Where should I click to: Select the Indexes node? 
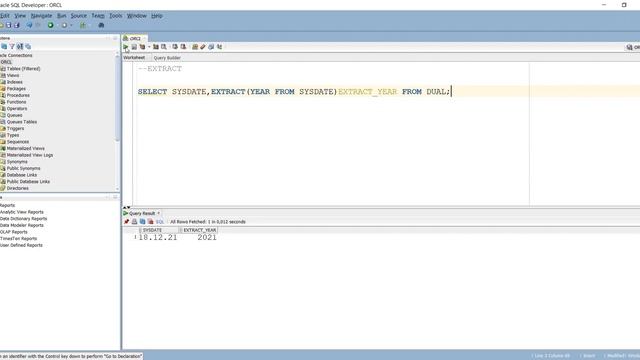click(14, 82)
